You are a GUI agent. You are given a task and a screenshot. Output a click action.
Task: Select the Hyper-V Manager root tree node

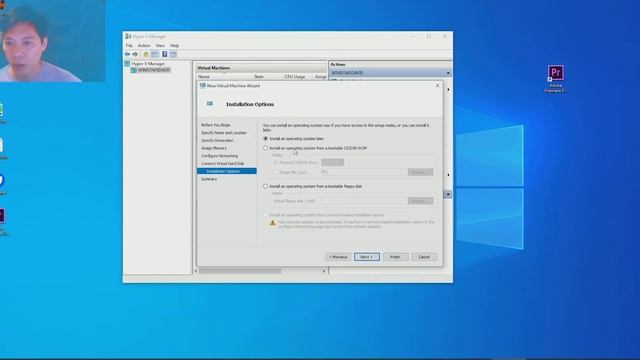[x=148, y=64]
